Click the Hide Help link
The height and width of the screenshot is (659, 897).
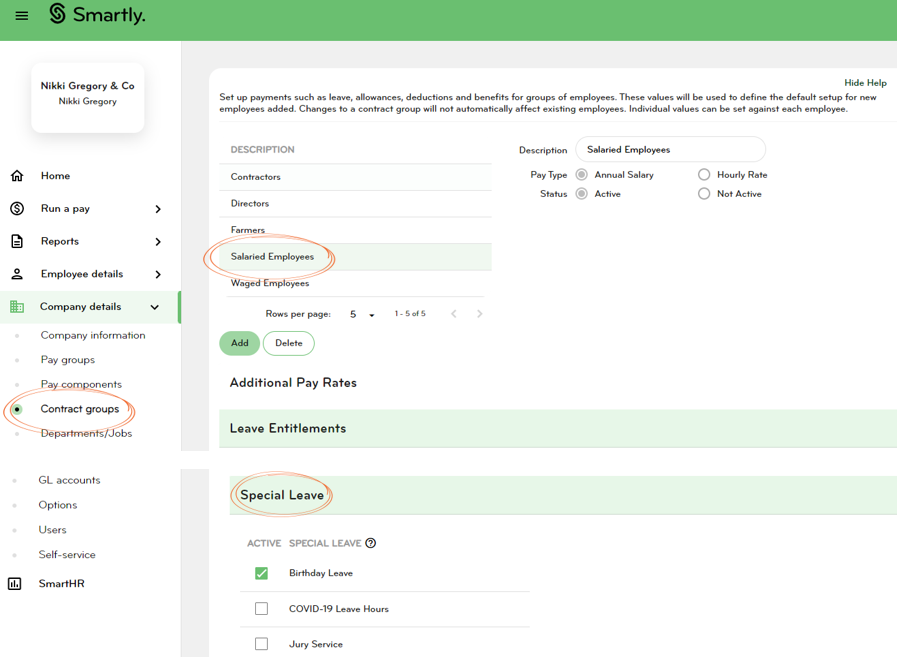(x=865, y=83)
